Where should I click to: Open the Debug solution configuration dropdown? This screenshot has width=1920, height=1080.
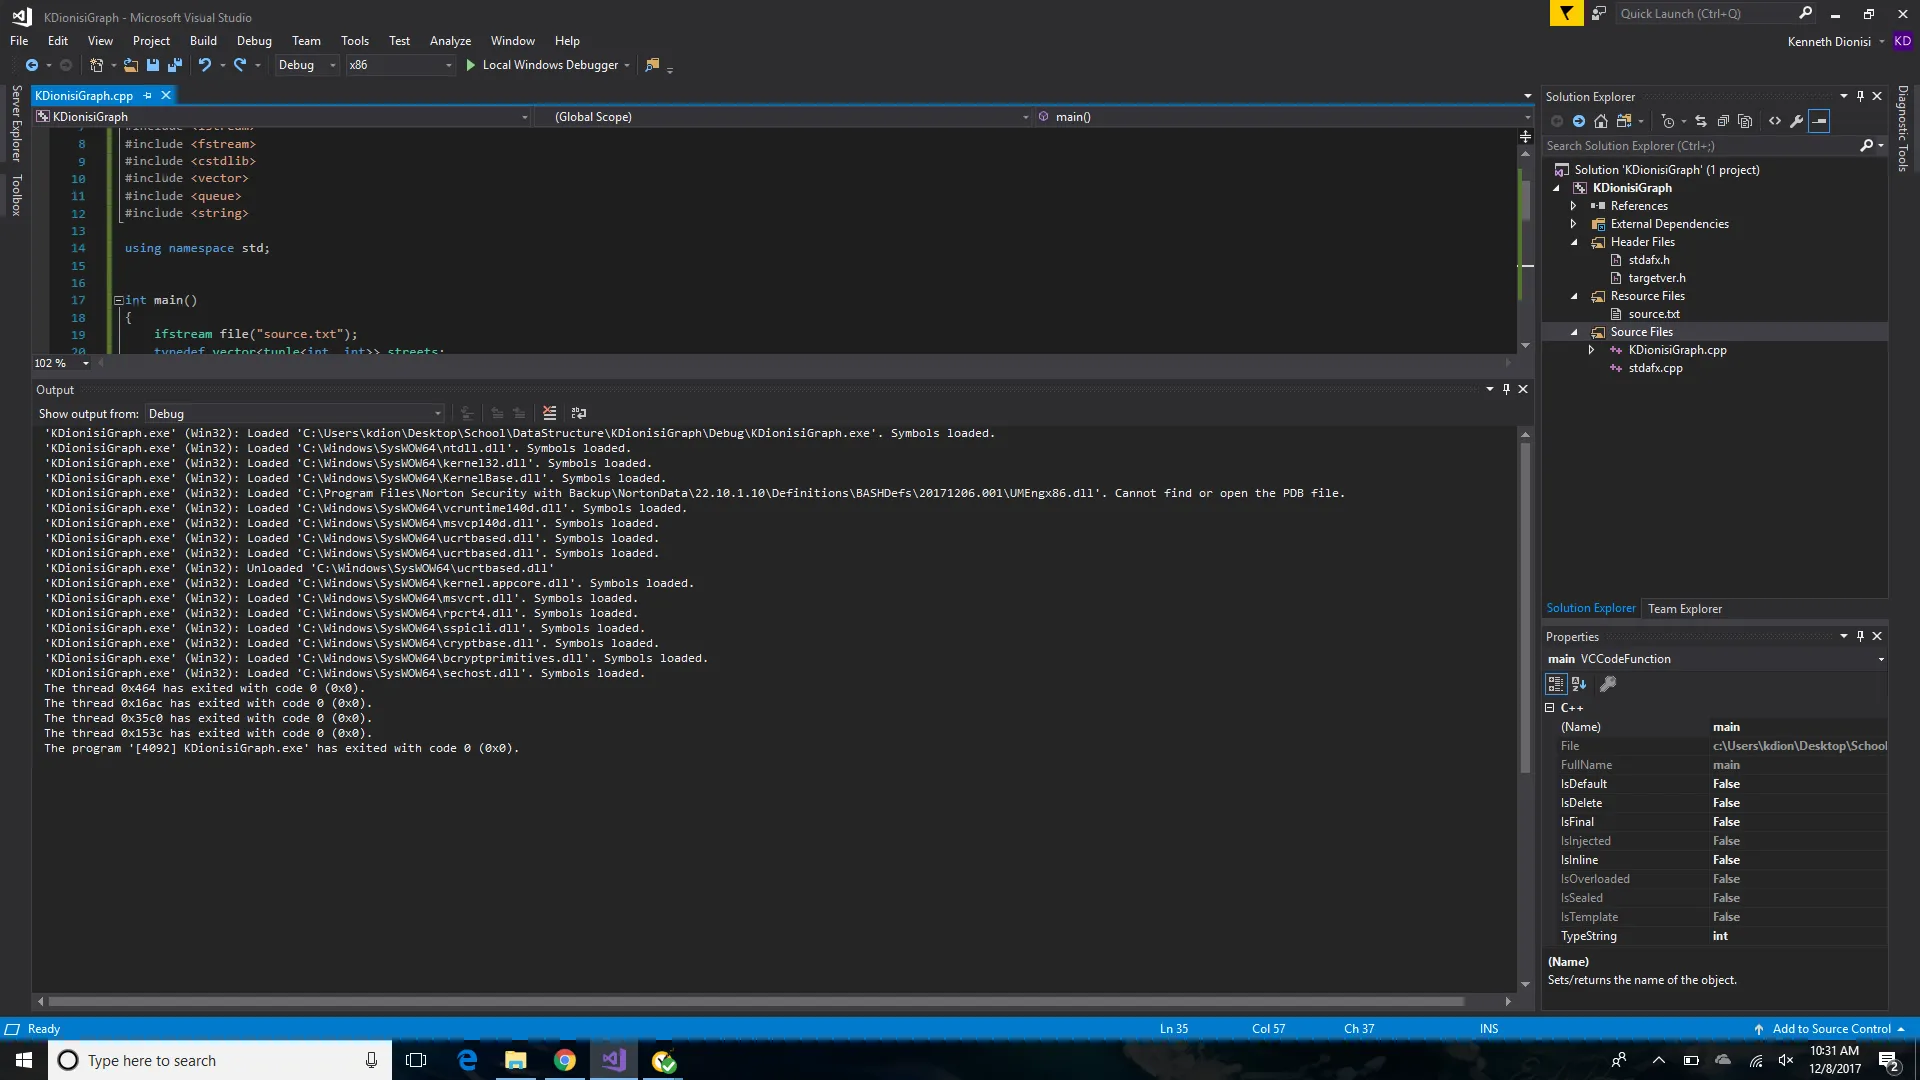click(308, 65)
